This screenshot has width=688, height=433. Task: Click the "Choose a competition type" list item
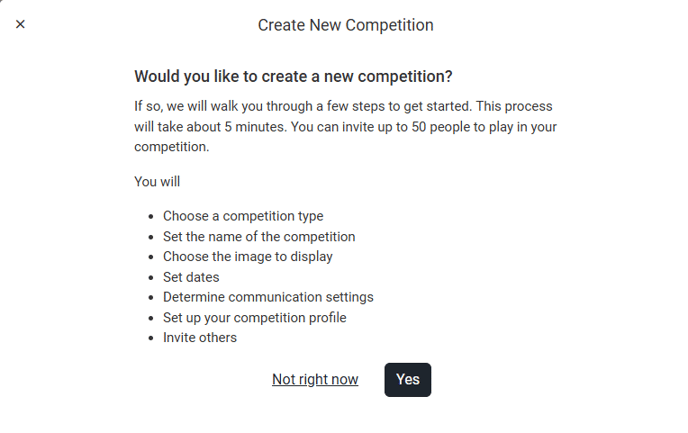click(x=243, y=216)
